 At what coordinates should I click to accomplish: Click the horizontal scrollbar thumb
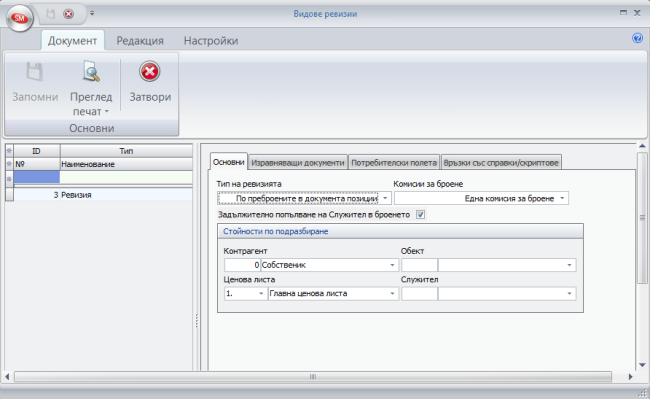(313, 377)
